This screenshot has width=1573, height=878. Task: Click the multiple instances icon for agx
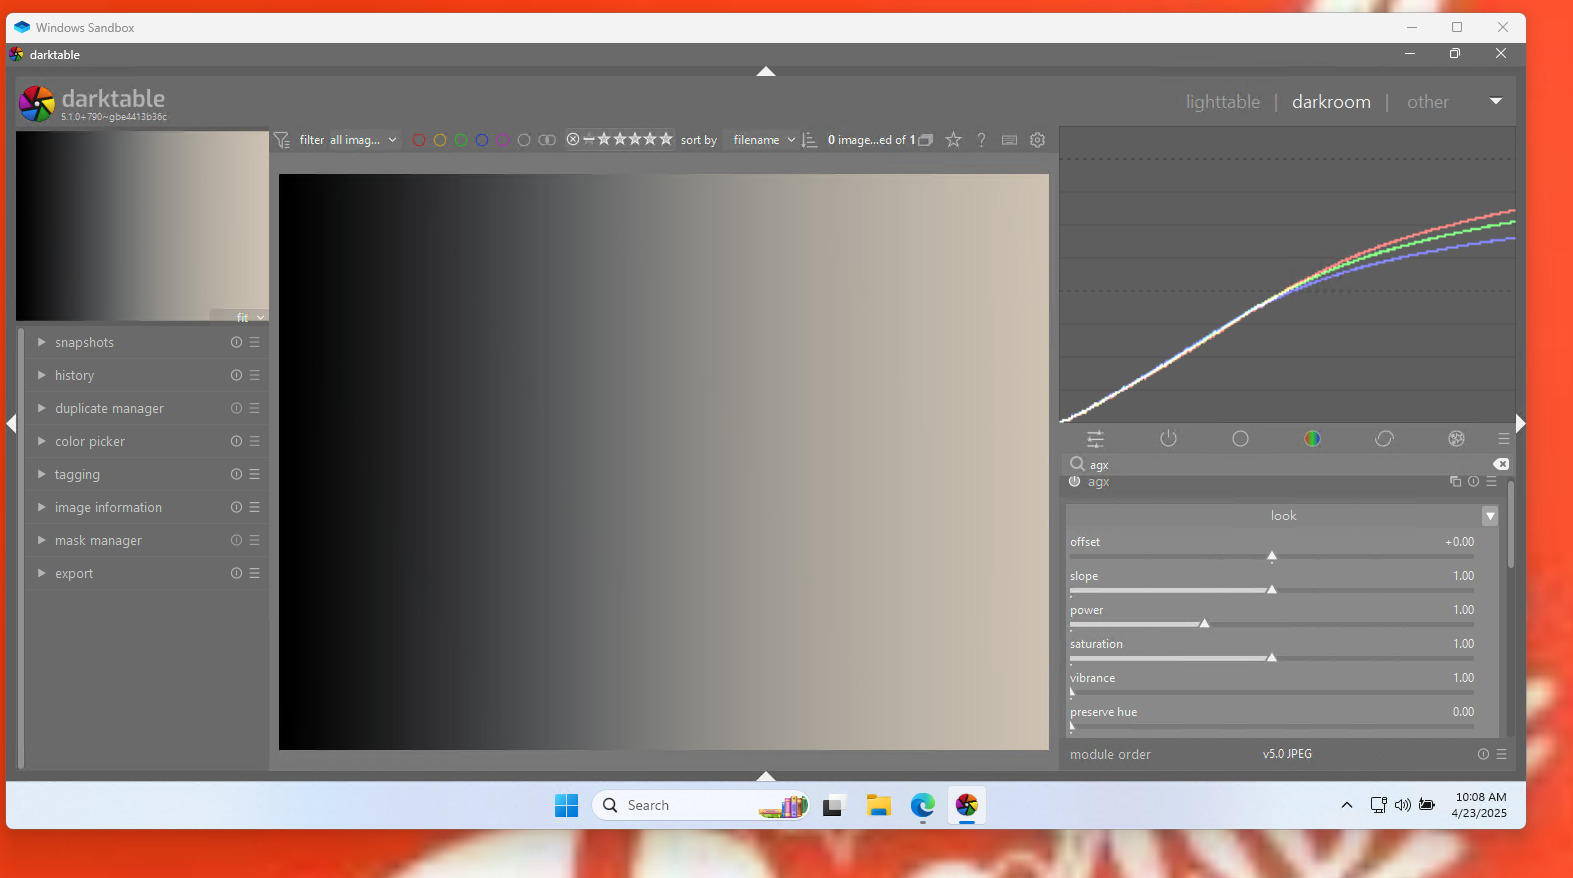click(x=1455, y=482)
